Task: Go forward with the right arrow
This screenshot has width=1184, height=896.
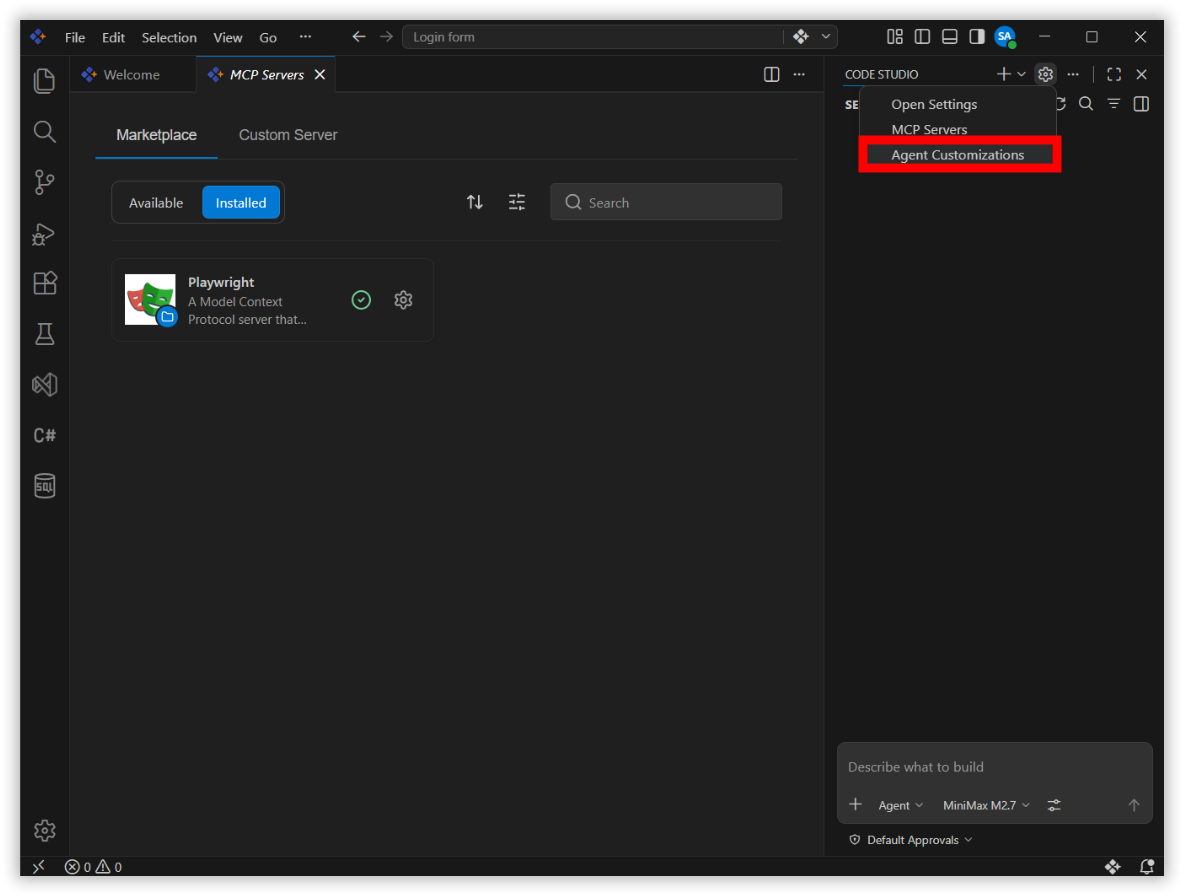Action: click(386, 36)
